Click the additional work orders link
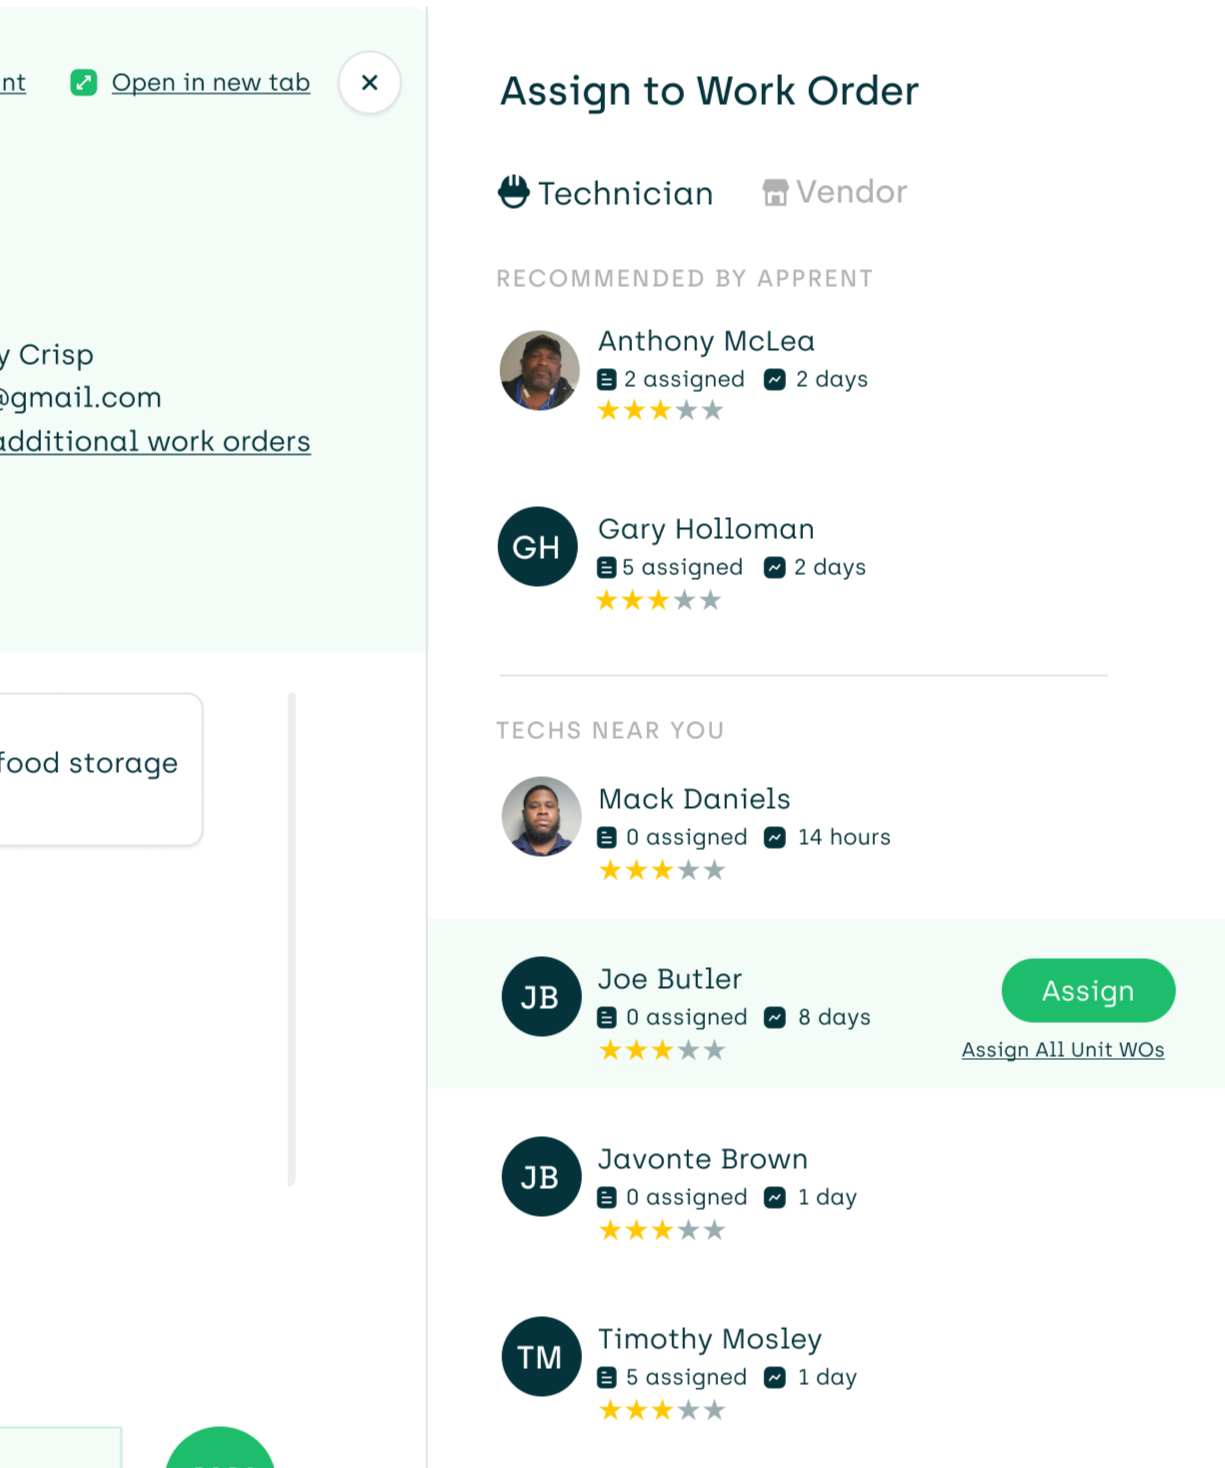 [155, 441]
